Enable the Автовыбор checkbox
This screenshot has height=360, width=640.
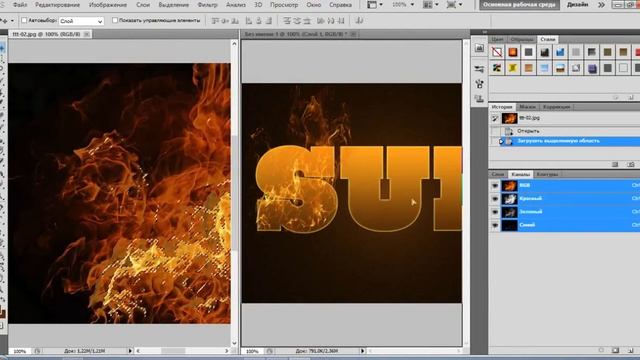(24, 20)
